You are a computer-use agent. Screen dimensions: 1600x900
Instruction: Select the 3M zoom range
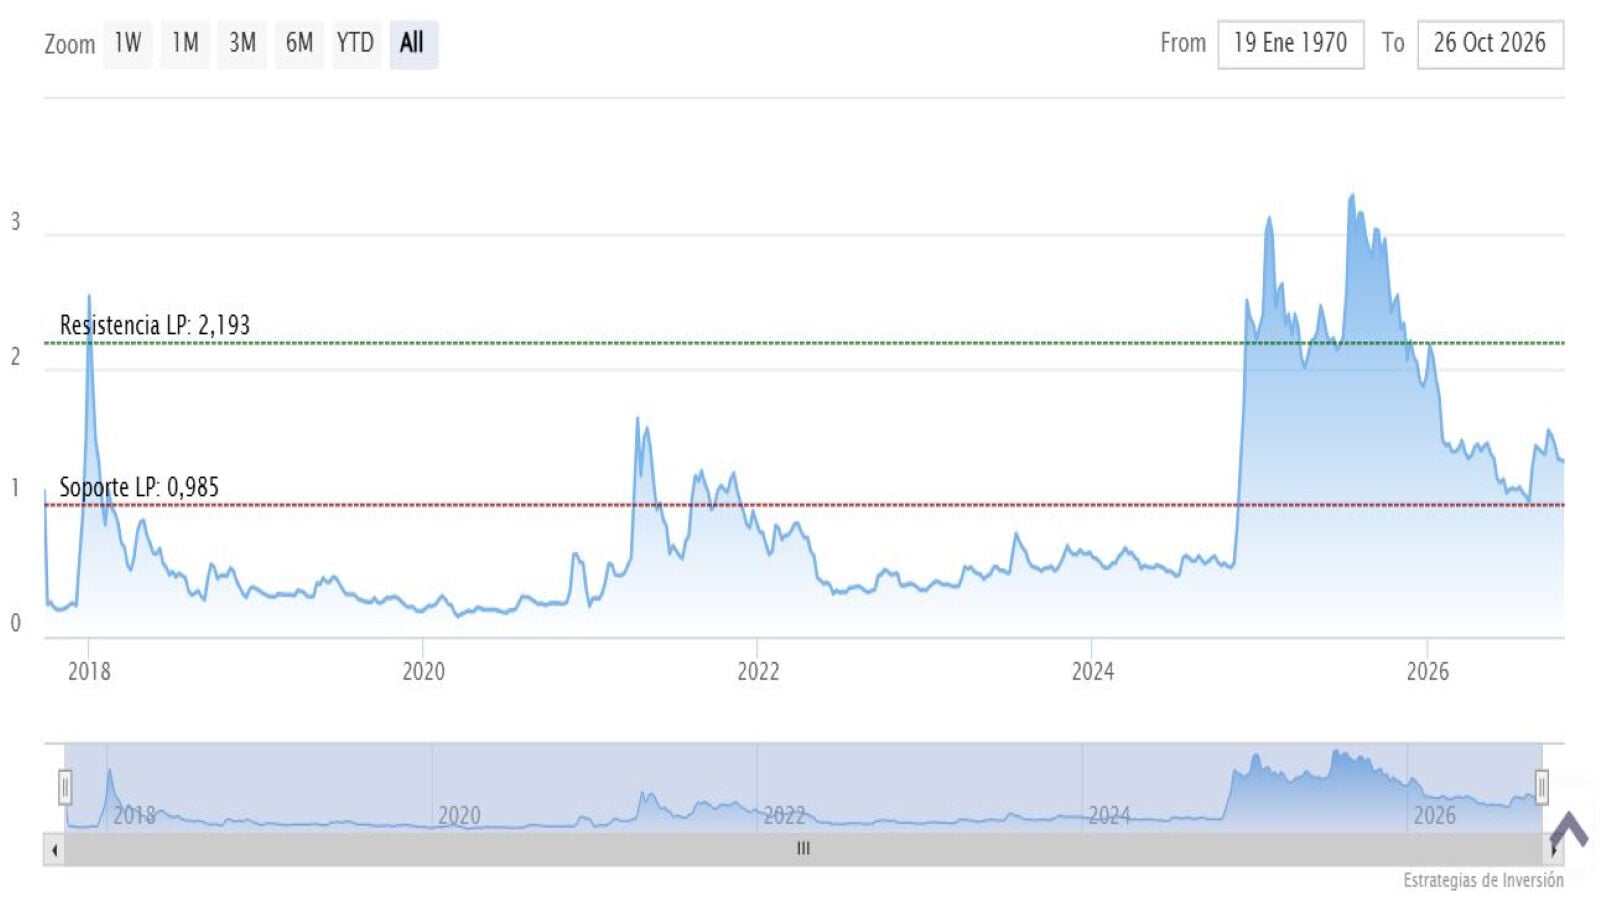tap(242, 44)
